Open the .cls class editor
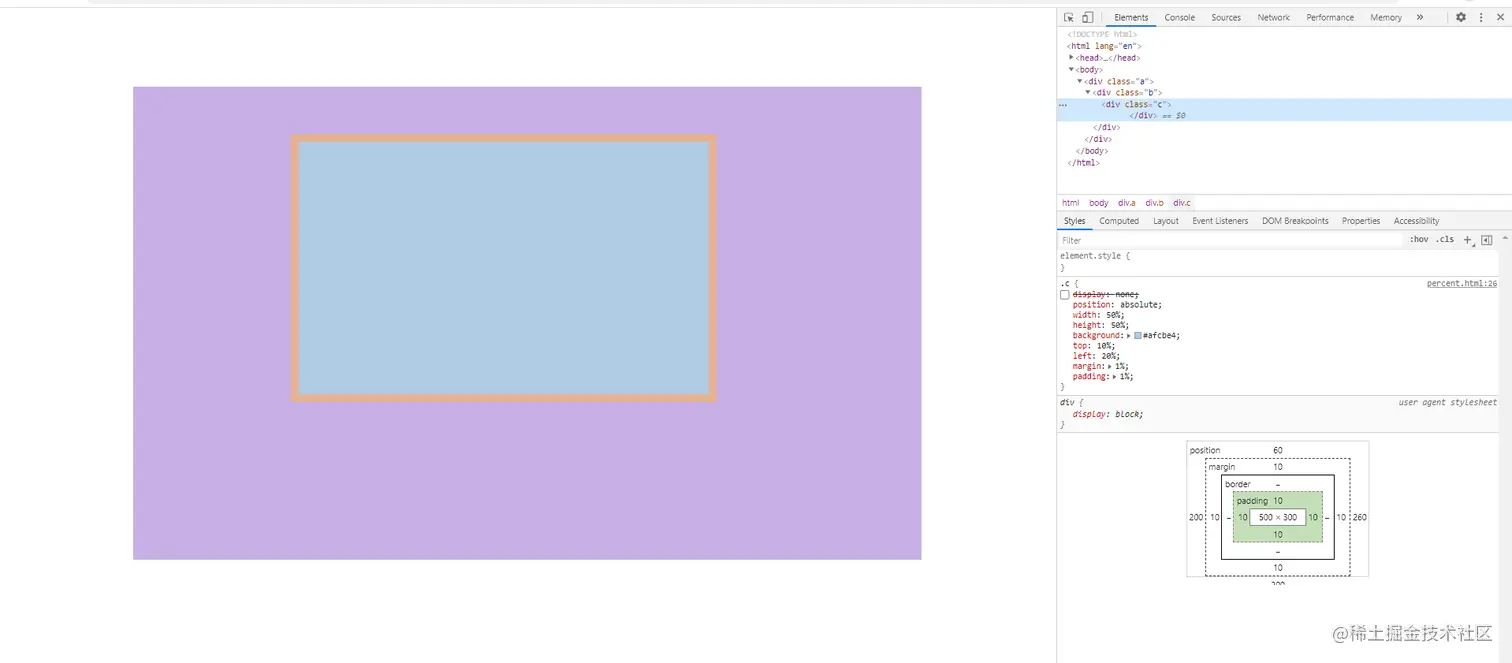The image size is (1512, 663). (x=1444, y=240)
